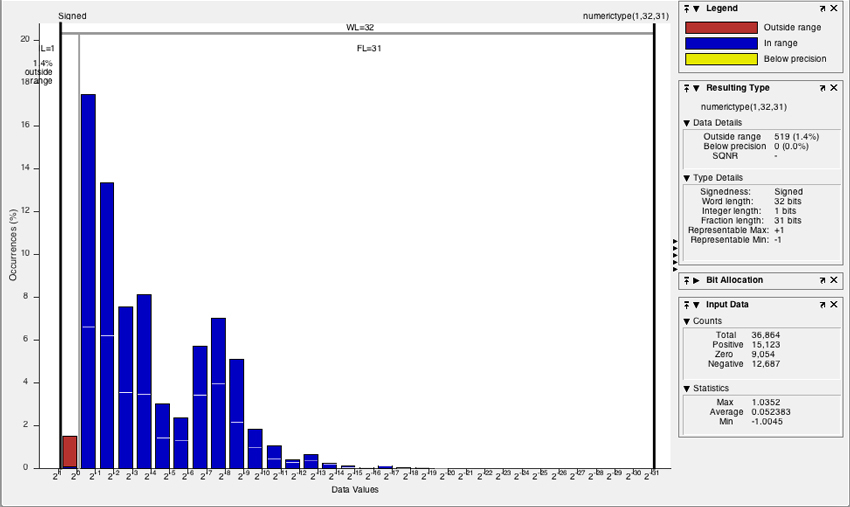This screenshot has height=507, width=850.
Task: Click the FL=31 label in the plot
Action: coord(369,48)
